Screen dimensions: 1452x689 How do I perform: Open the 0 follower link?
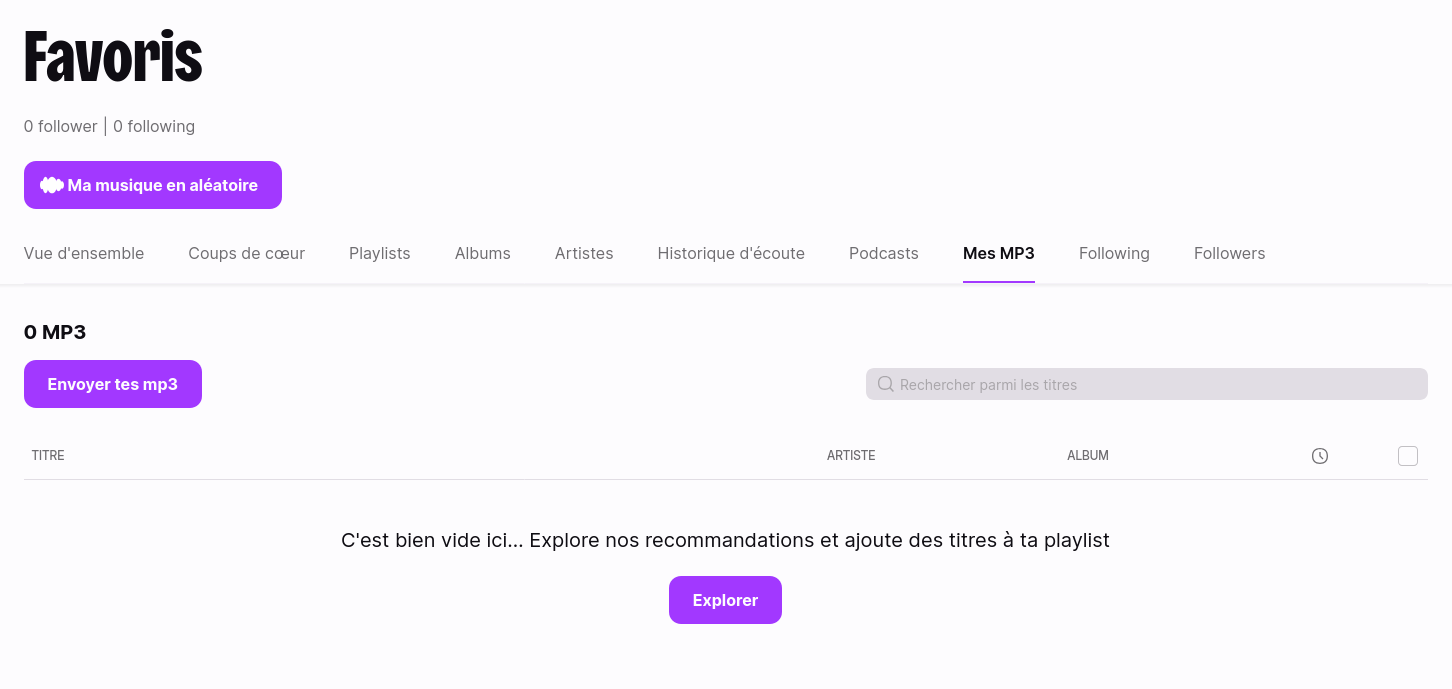pyautogui.click(x=60, y=126)
